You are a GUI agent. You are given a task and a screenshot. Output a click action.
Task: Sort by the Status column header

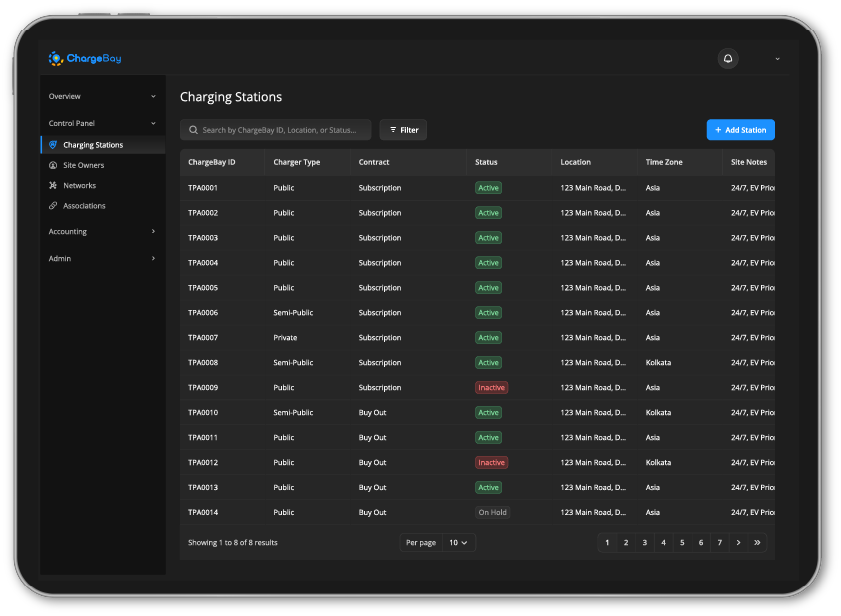point(486,162)
